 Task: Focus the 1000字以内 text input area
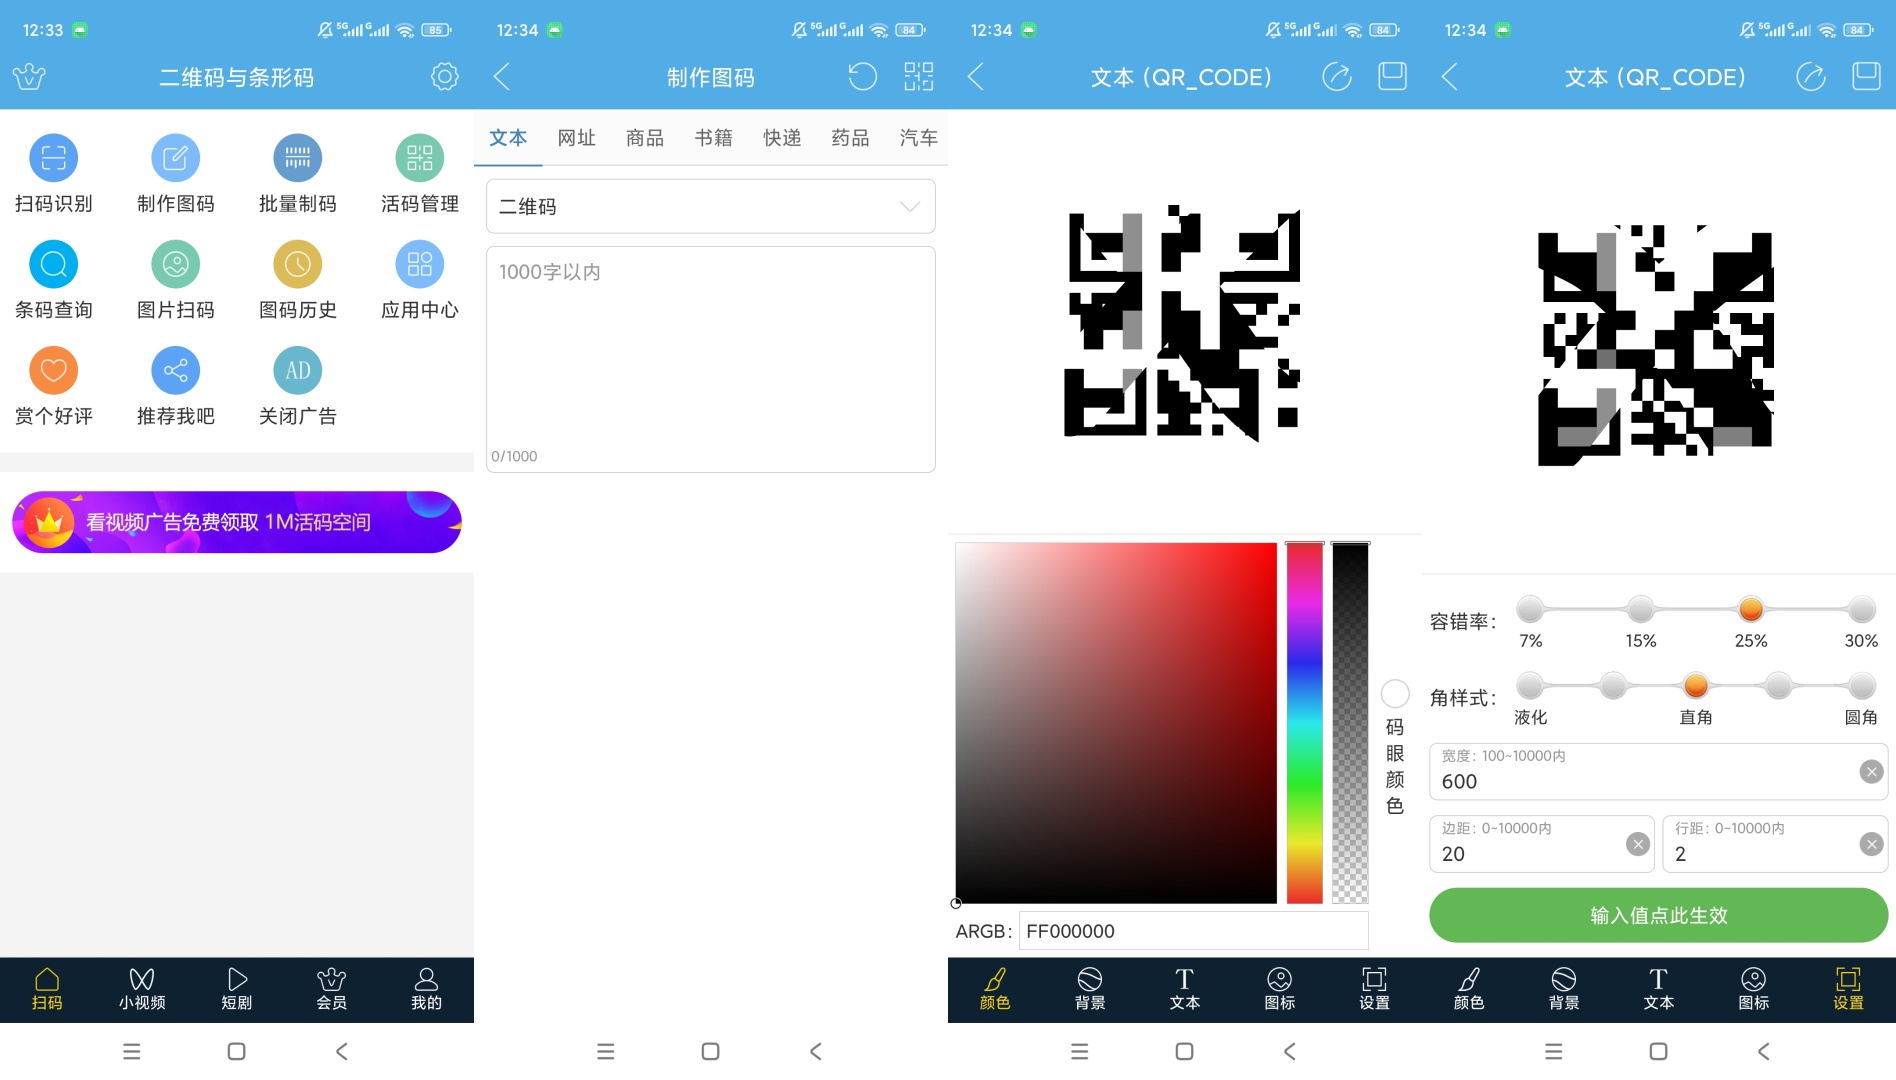click(710, 359)
